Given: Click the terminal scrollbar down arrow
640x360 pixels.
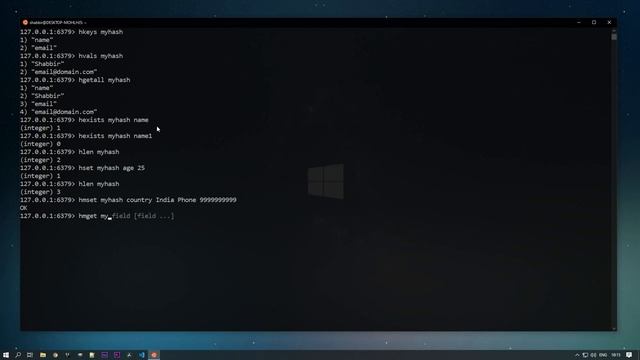Looking at the screenshot, I should click(x=614, y=328).
